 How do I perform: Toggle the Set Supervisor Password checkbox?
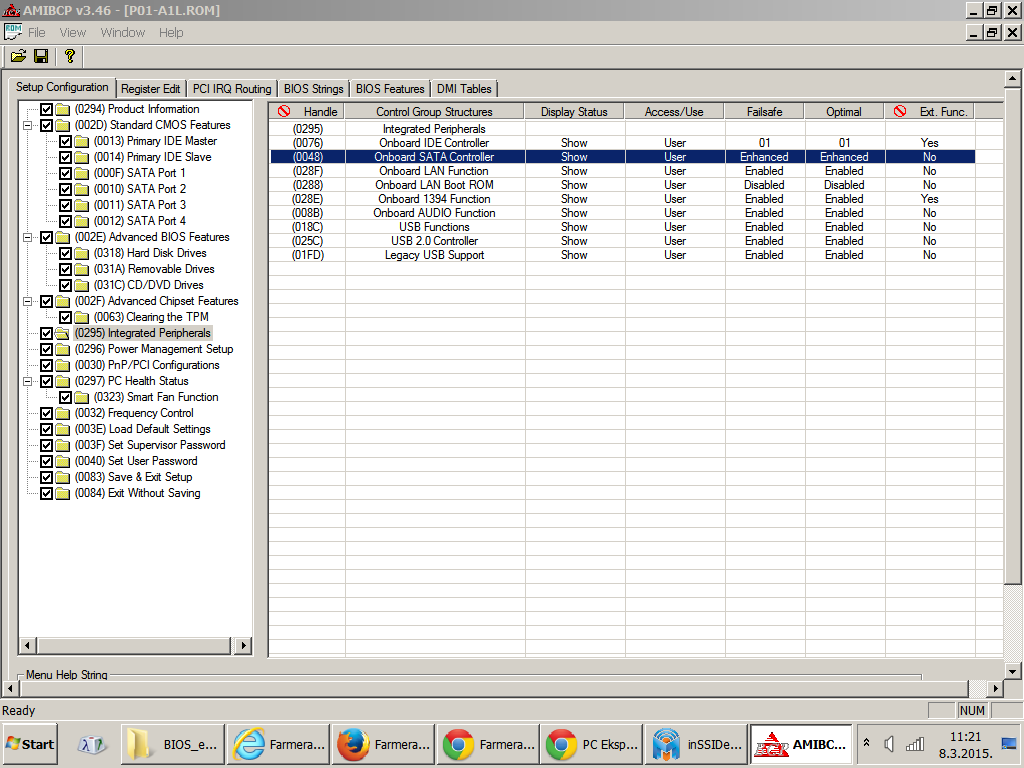point(46,445)
